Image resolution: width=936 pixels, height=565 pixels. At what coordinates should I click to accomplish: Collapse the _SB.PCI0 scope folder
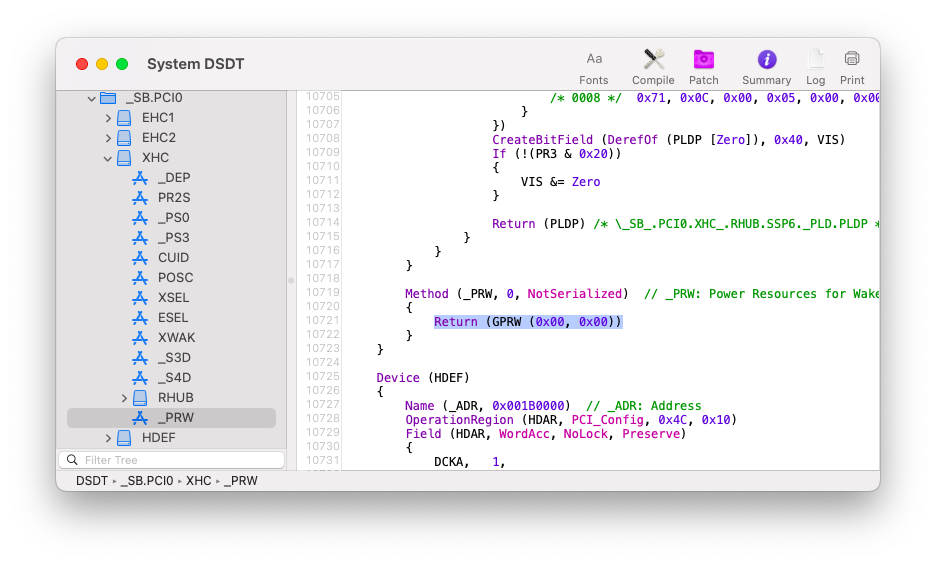(x=91, y=98)
